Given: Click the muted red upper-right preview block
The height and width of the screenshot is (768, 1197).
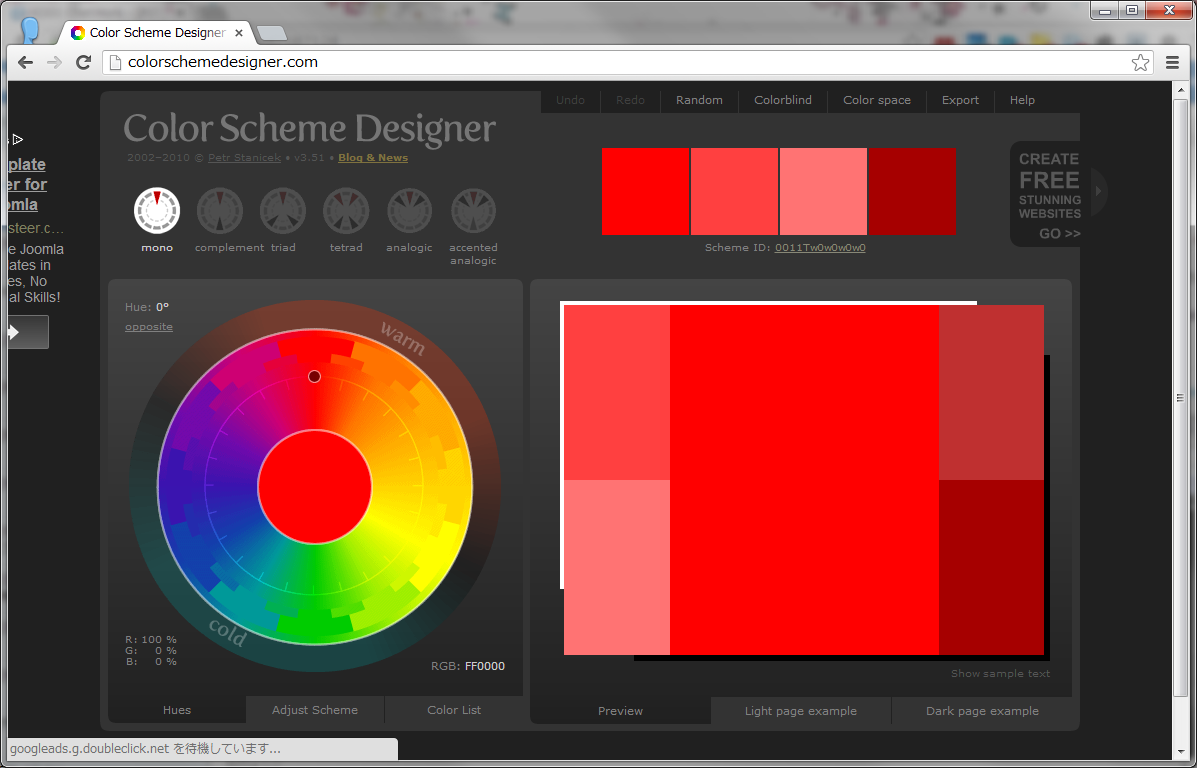Looking at the screenshot, I should 992,392.
